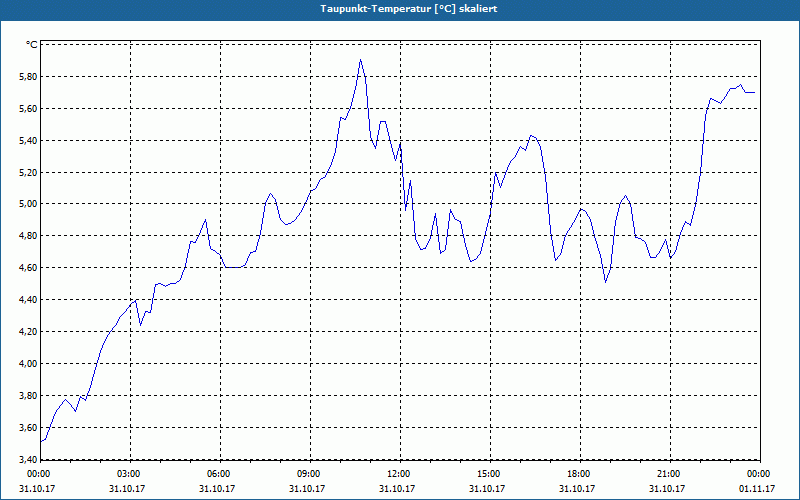Click the 06:00 time axis label
Image resolution: width=800 pixels, height=500 pixels.
tap(220, 474)
